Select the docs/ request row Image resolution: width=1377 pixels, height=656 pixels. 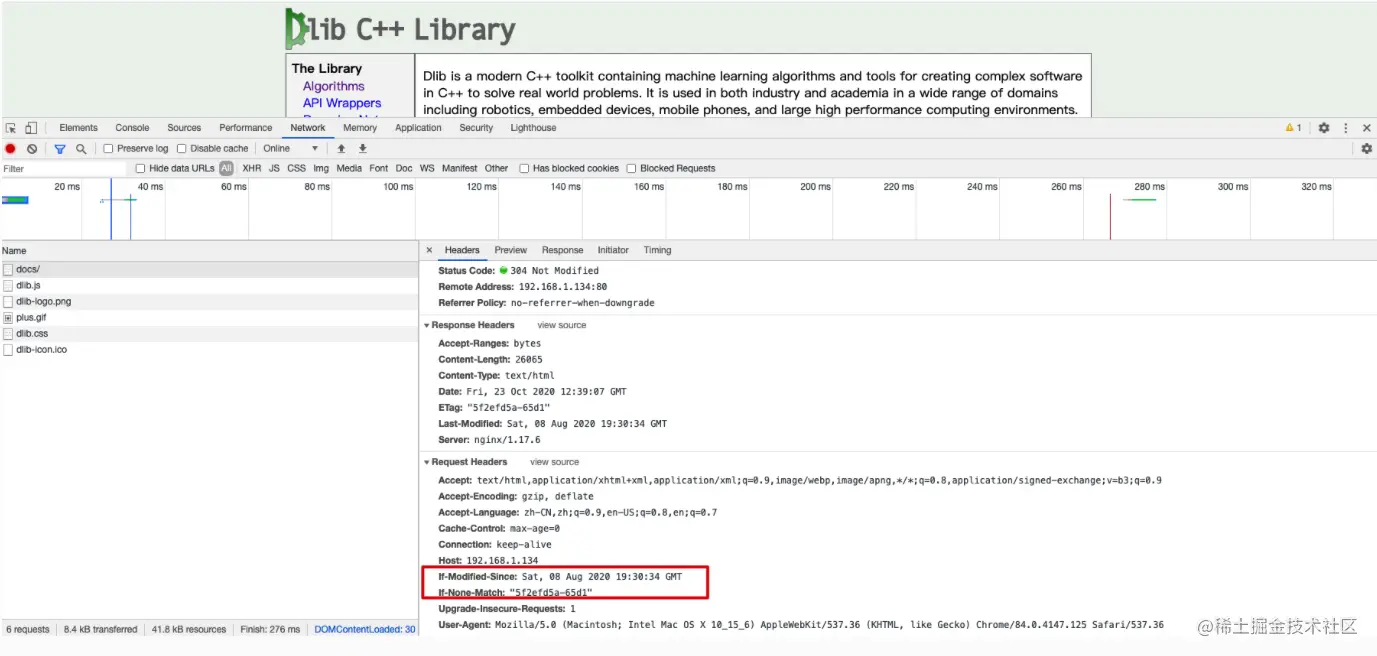pos(209,269)
